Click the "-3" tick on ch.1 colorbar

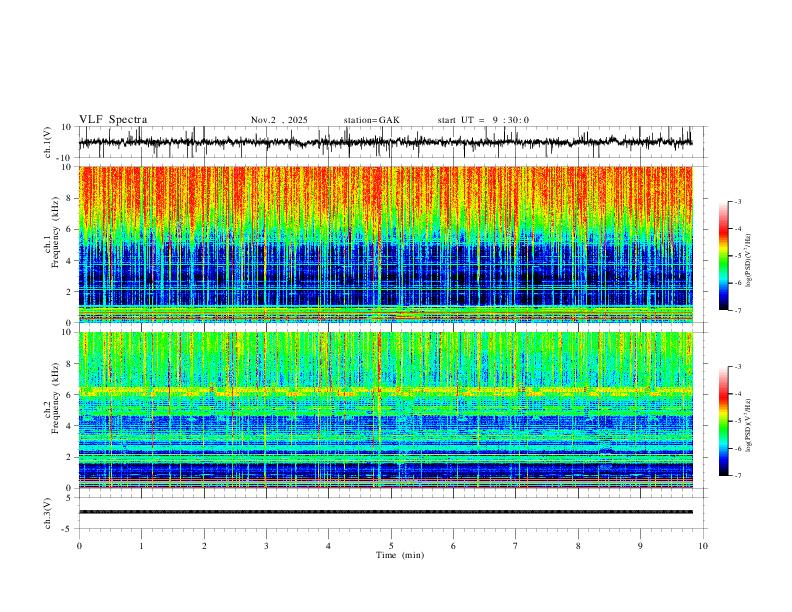(737, 201)
